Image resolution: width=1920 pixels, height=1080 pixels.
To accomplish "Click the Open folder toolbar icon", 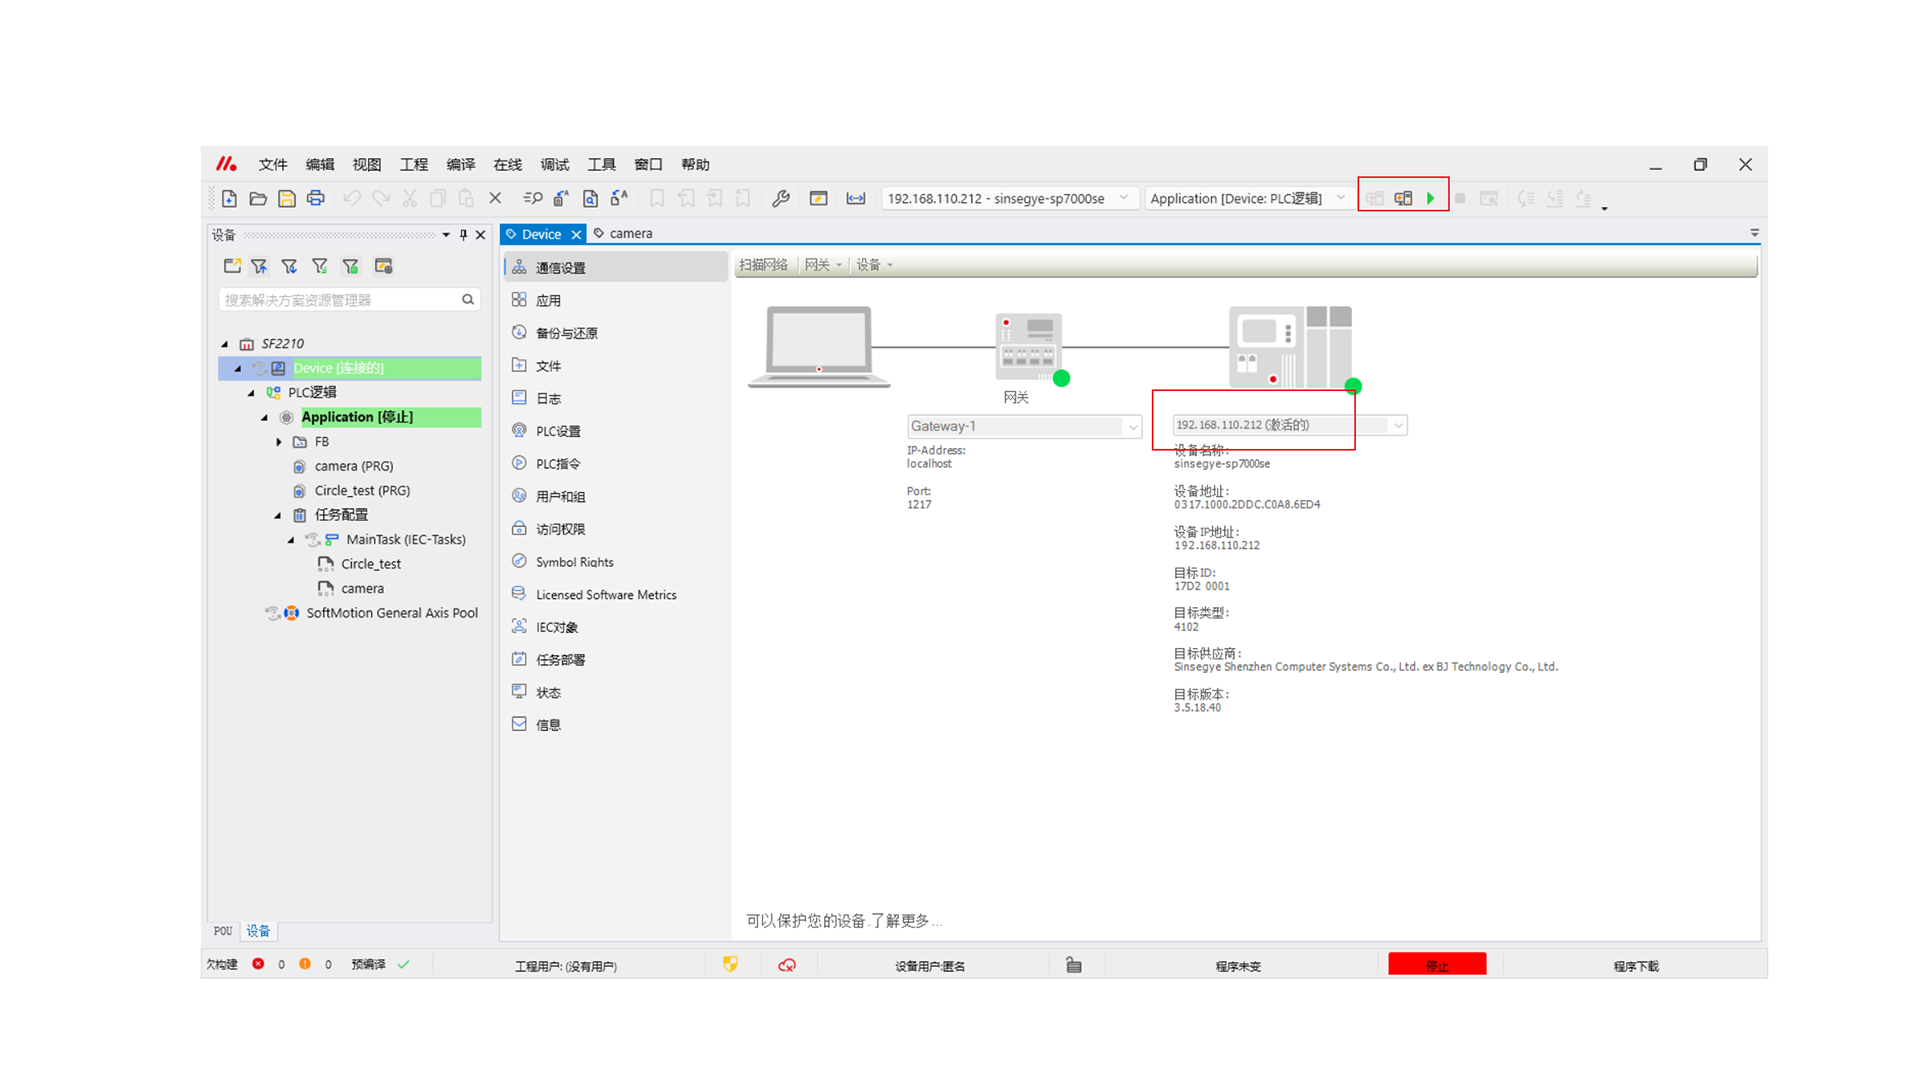I will (258, 198).
